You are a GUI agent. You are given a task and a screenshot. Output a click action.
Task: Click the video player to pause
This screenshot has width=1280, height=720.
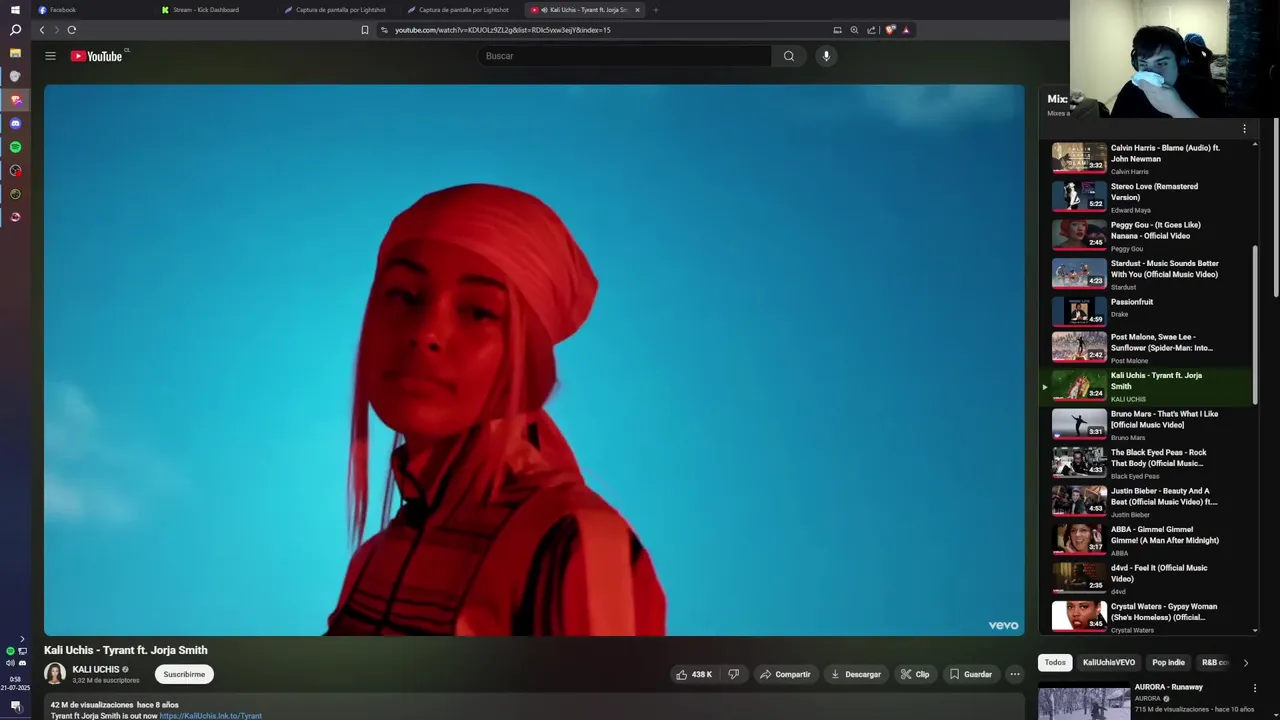pyautogui.click(x=534, y=360)
